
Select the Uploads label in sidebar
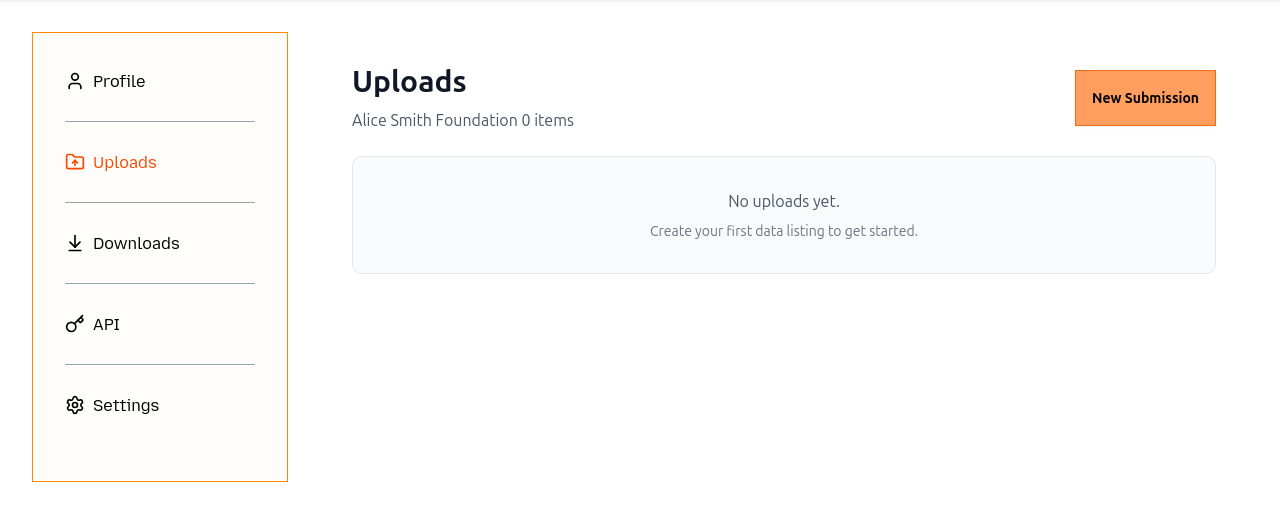125,162
